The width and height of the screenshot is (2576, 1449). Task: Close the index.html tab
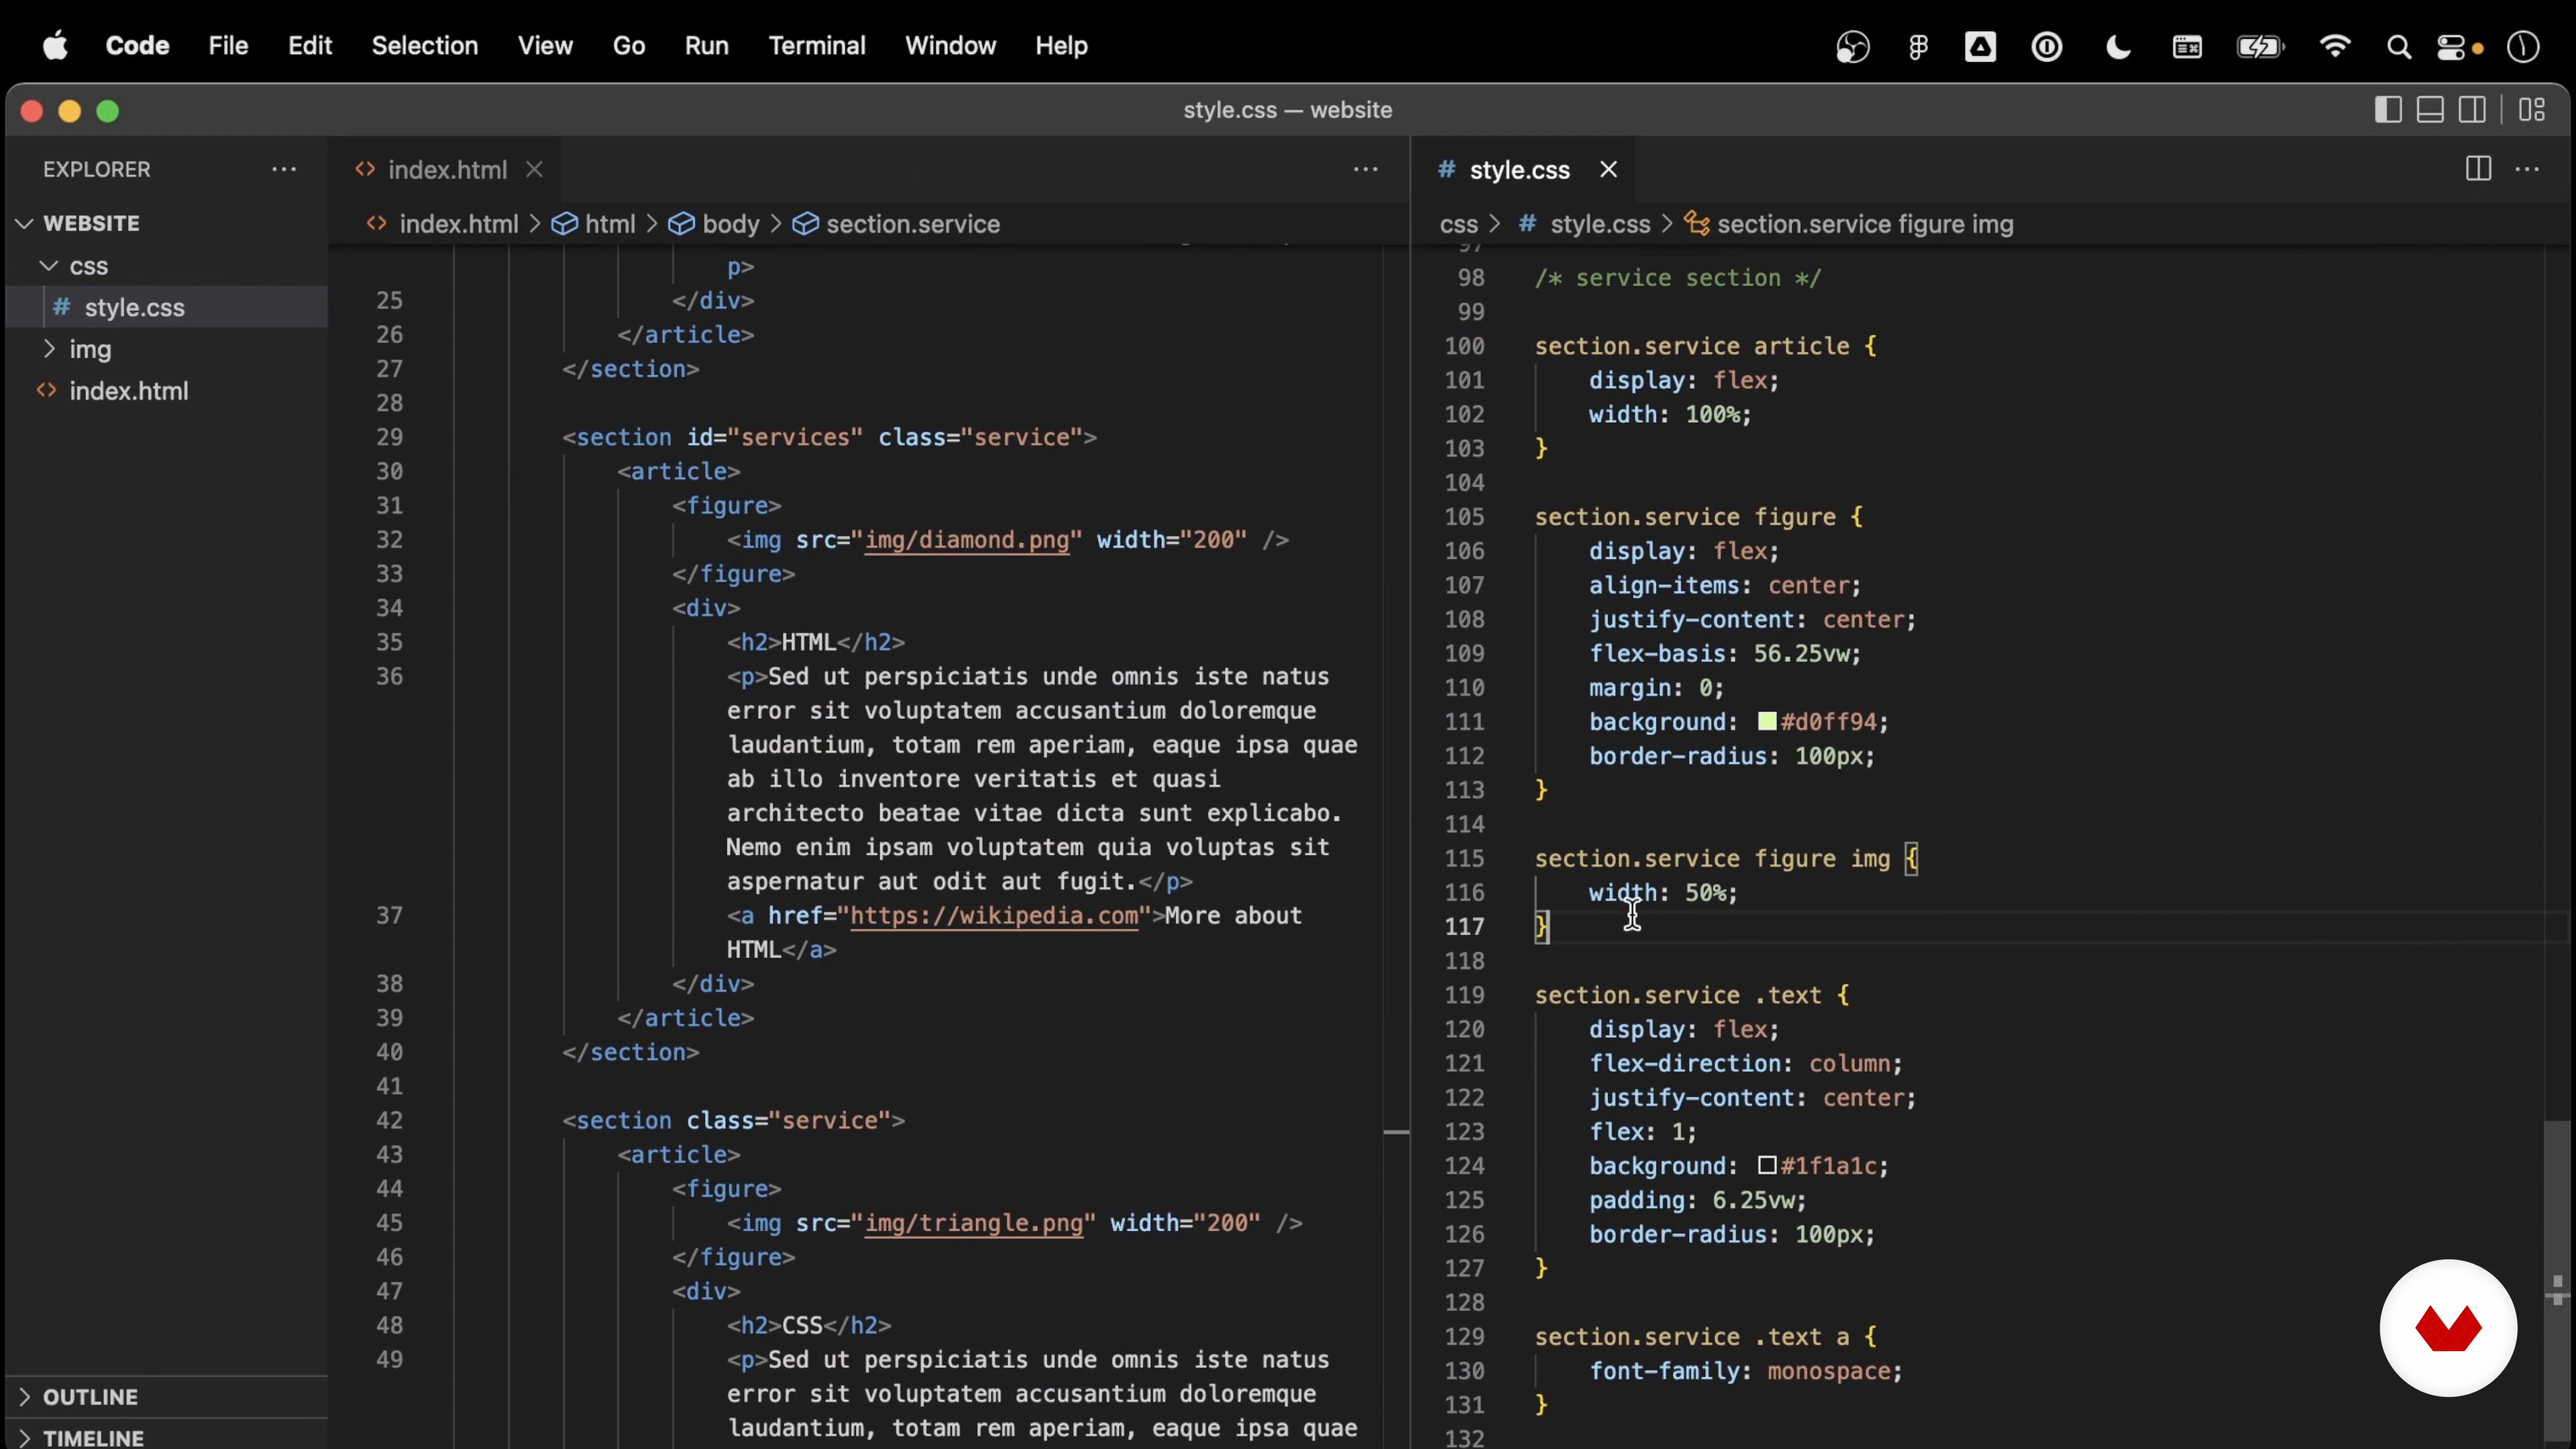pyautogui.click(x=534, y=170)
